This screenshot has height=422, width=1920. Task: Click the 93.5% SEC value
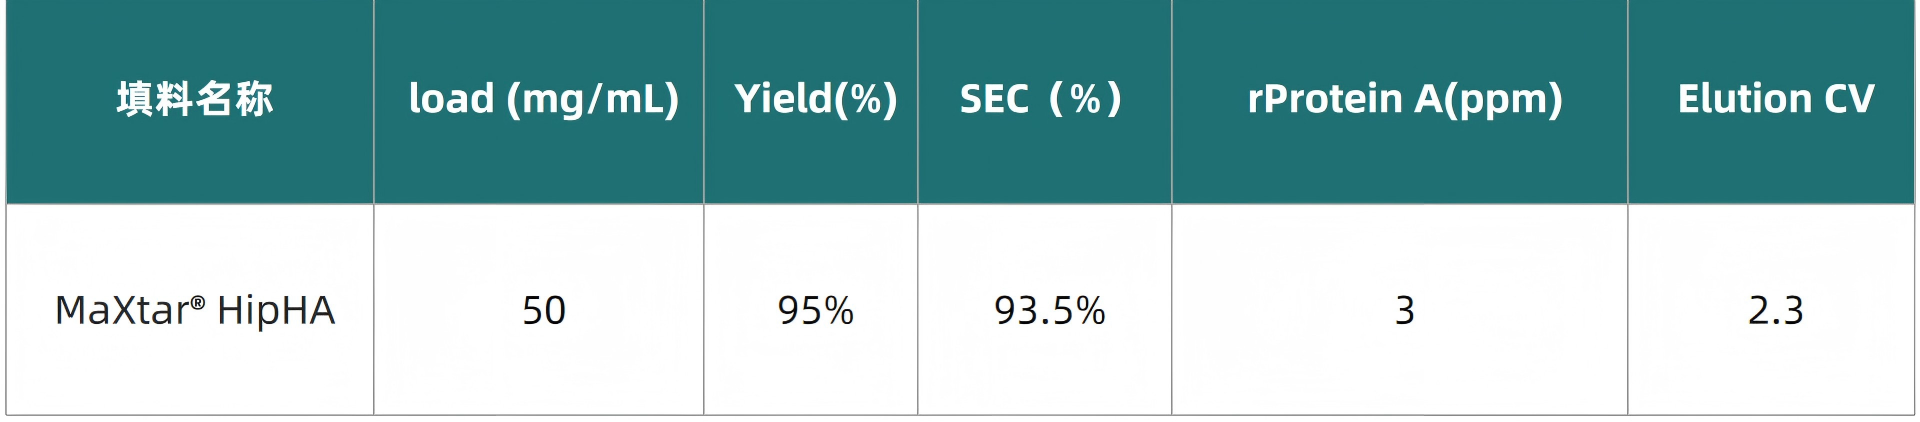pyautogui.click(x=1049, y=311)
